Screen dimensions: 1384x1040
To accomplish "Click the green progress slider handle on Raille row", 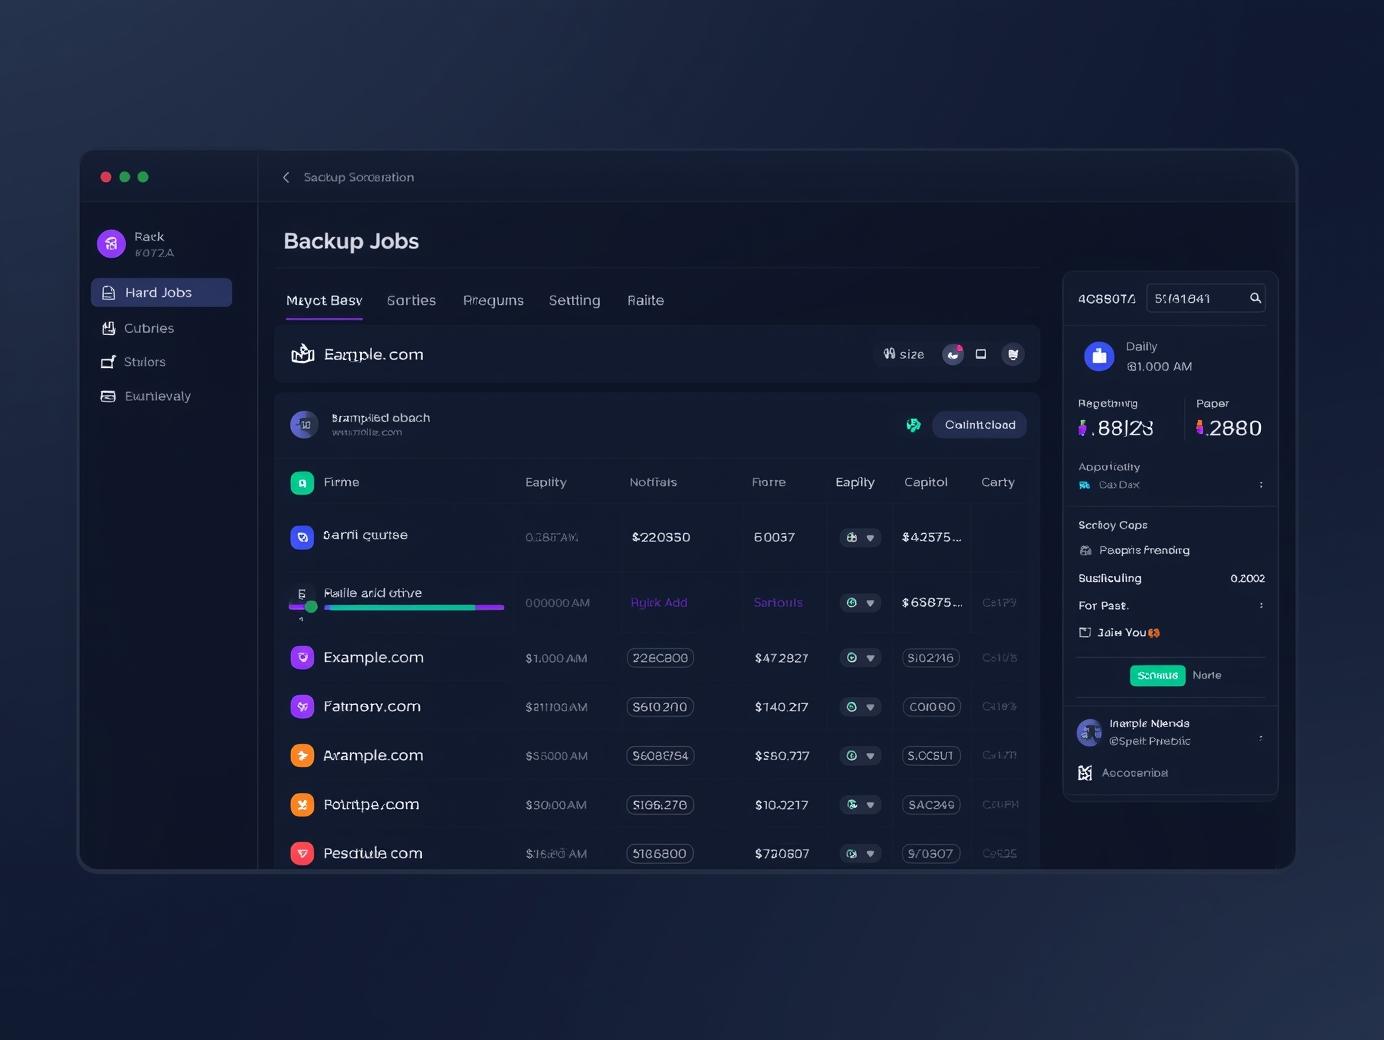I will point(310,606).
